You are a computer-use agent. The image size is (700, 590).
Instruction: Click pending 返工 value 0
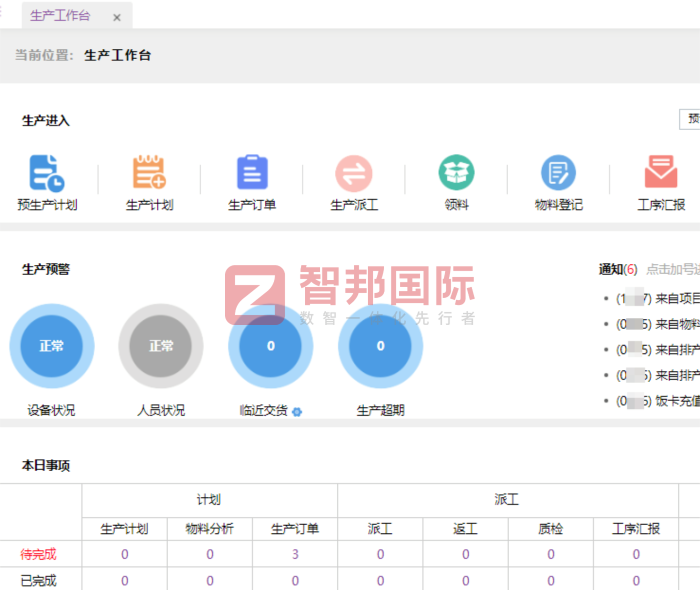(466, 554)
